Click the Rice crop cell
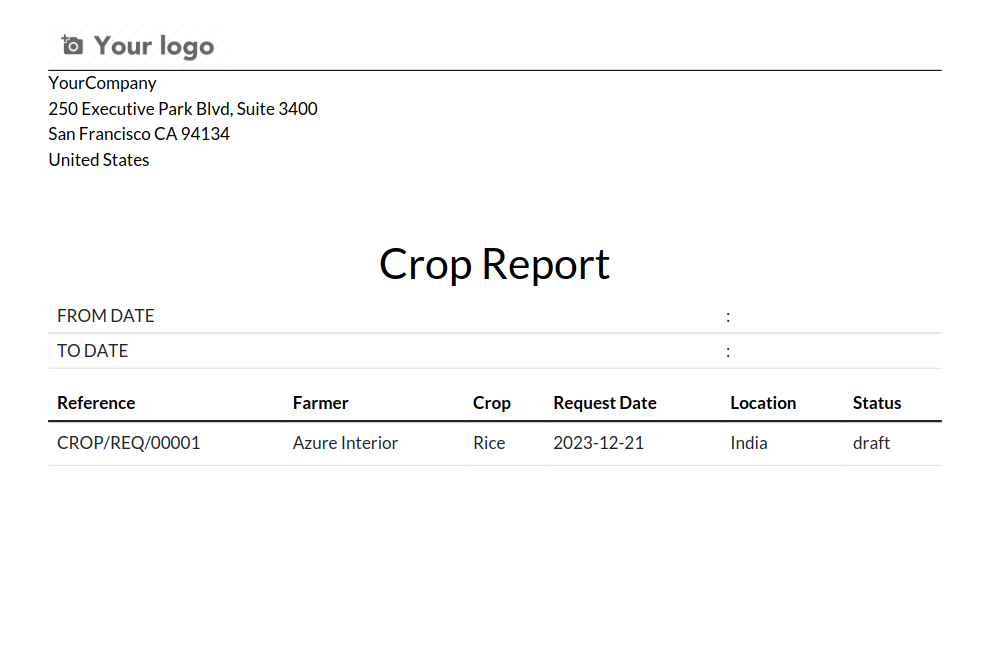Screen dimensions: 990x662 click(x=489, y=443)
